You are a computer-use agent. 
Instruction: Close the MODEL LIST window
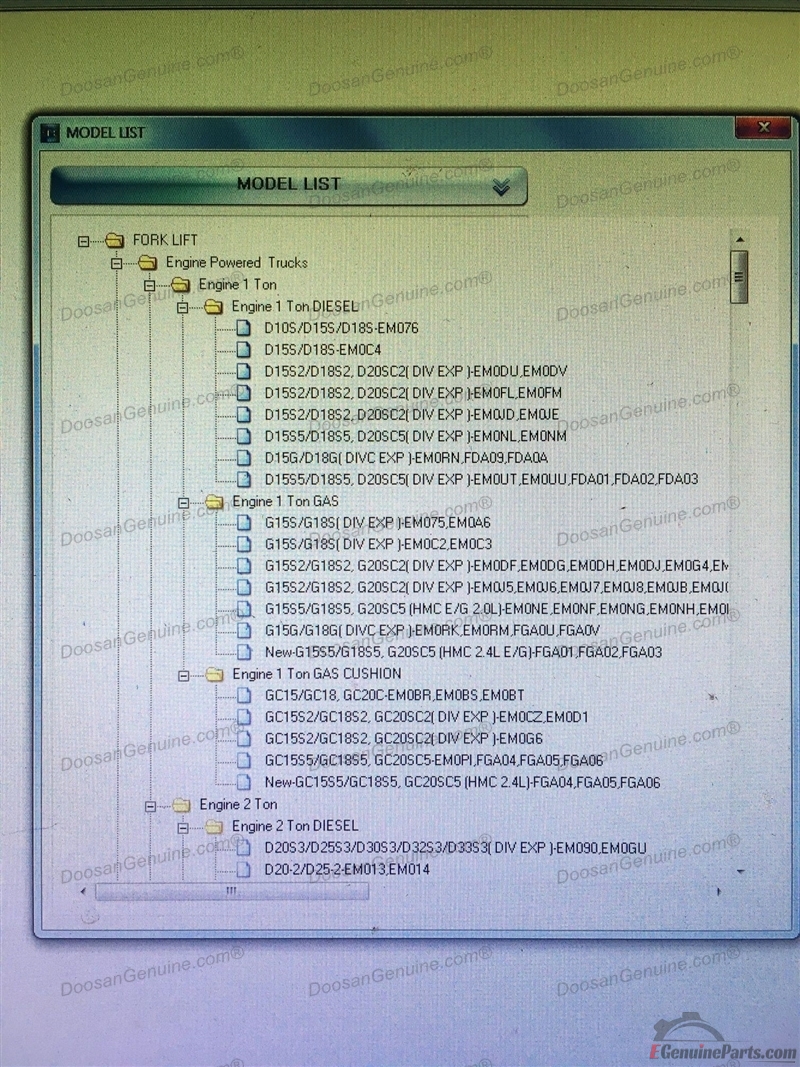(x=764, y=128)
